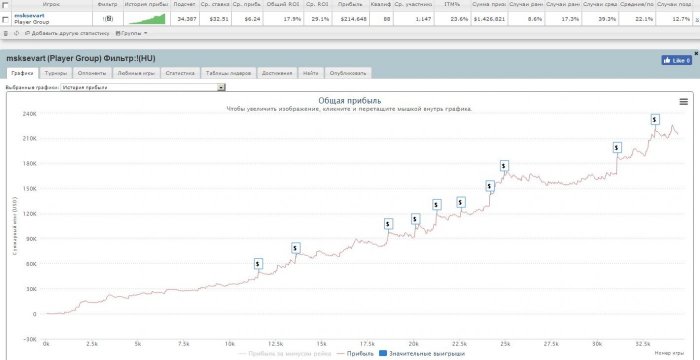Switch to the Найти tab
The height and width of the screenshot is (360, 700).
pyautogui.click(x=310, y=73)
